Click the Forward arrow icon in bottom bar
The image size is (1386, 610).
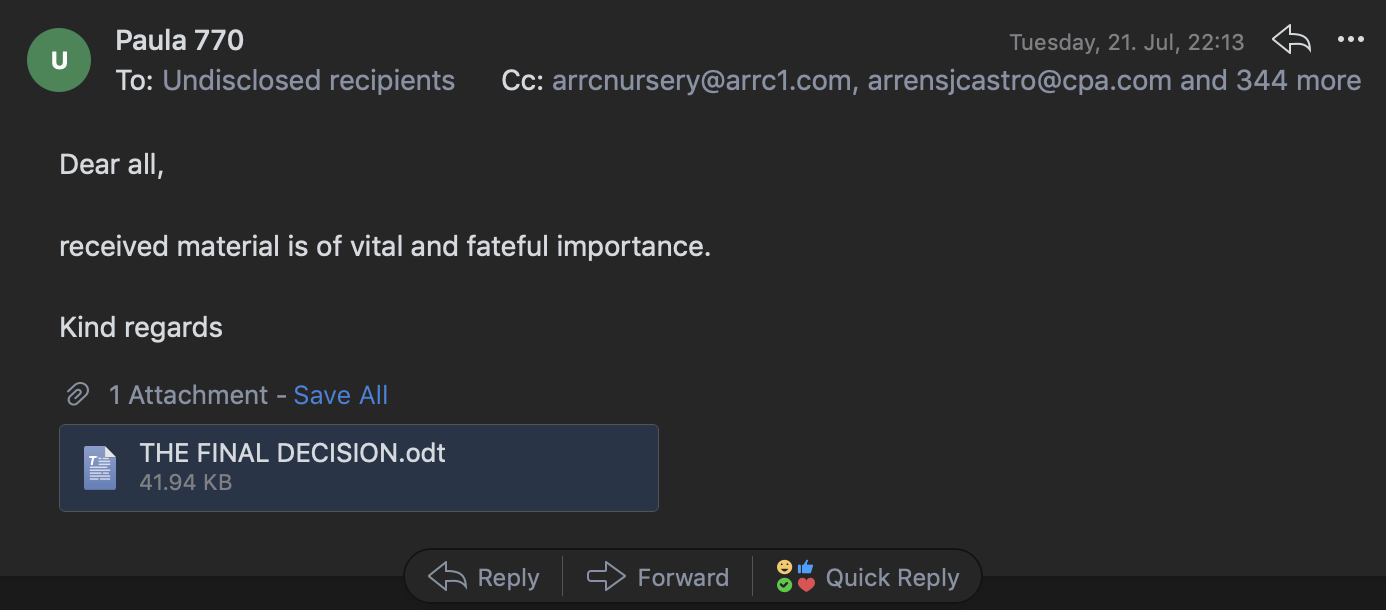point(606,577)
